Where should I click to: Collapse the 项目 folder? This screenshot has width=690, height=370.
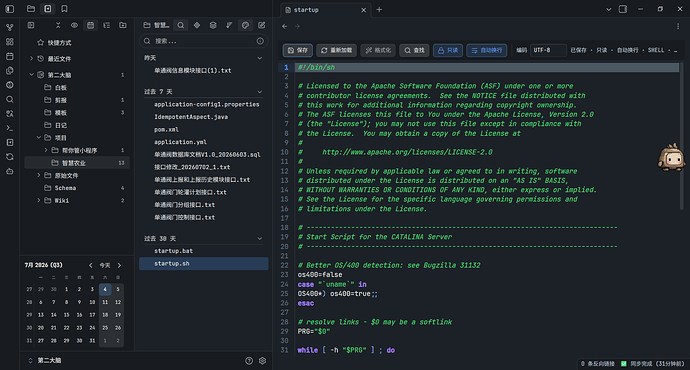pyautogui.click(x=39, y=138)
